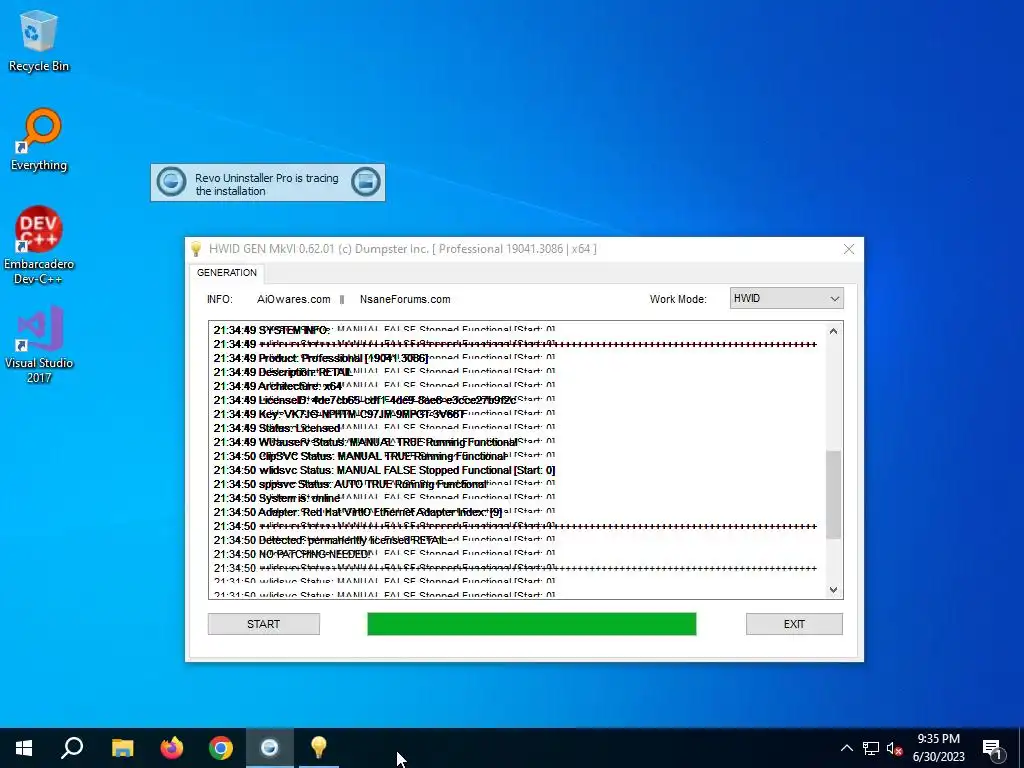Image resolution: width=1024 pixels, height=768 pixels.
Task: Show hidden system tray icons
Action: click(x=846, y=748)
